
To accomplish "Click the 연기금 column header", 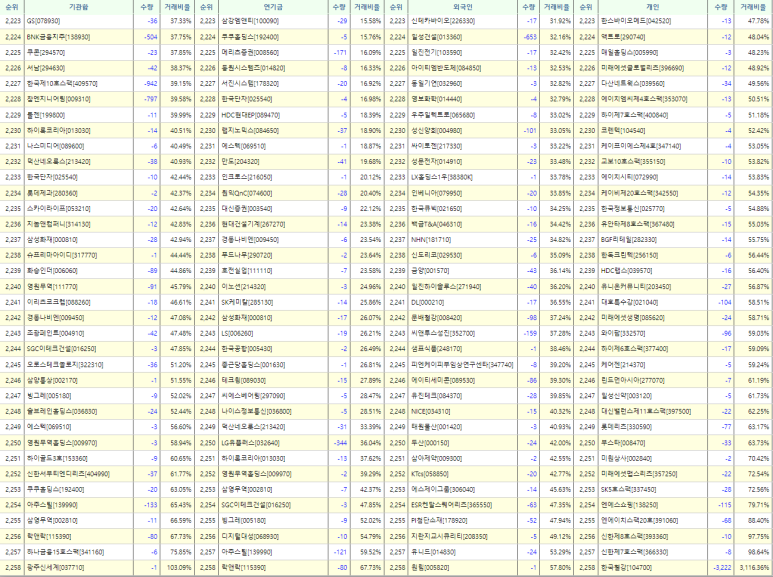I will [x=273, y=7].
